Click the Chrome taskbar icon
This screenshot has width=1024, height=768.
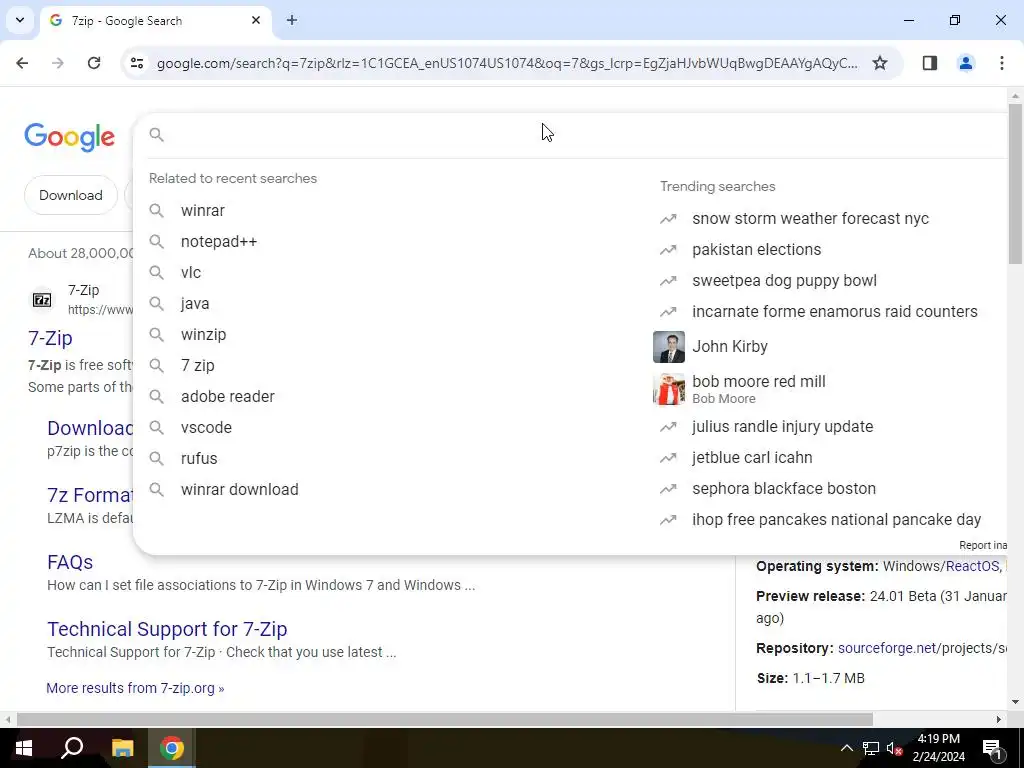point(172,748)
